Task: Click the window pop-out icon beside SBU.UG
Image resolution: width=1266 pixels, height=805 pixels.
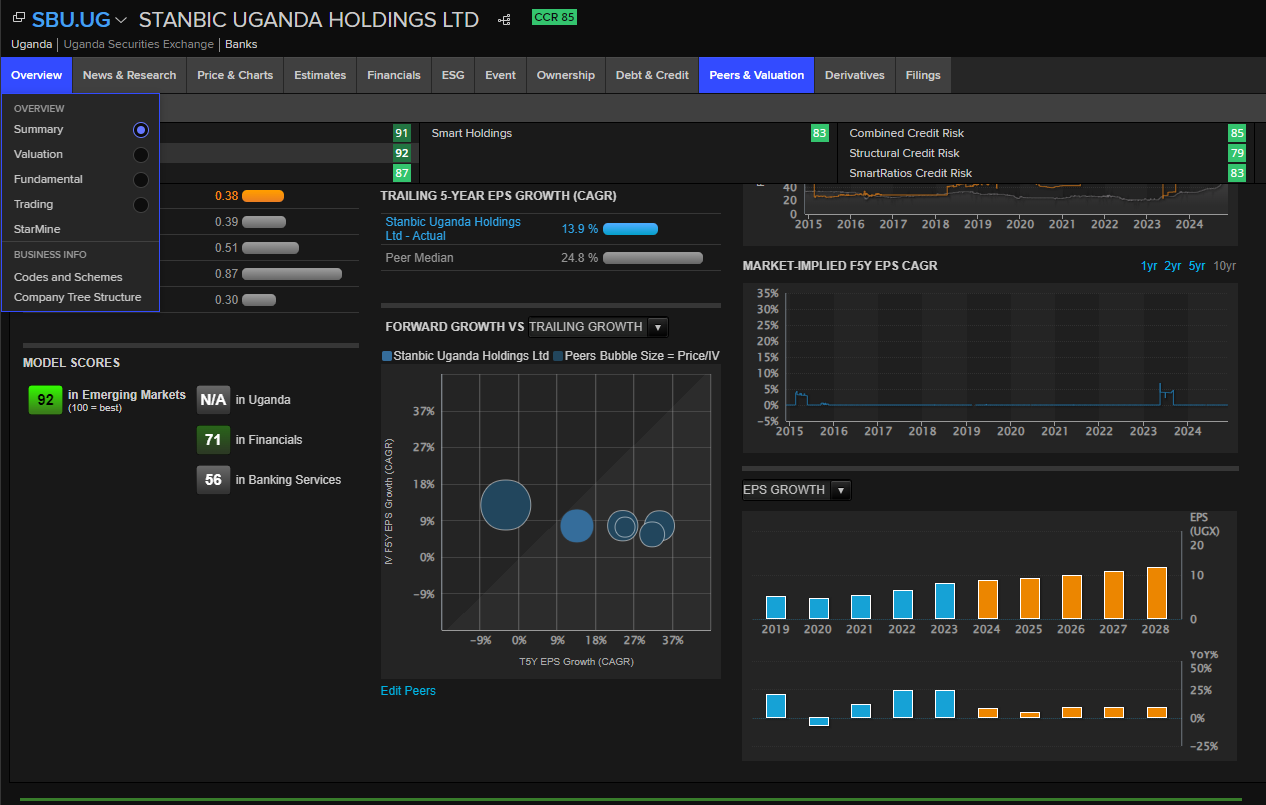Action: 18,18
